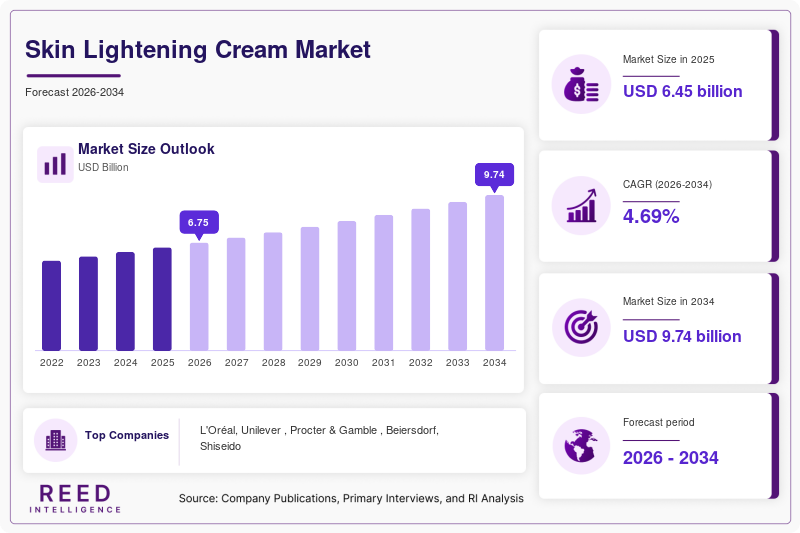This screenshot has height=533, width=800.
Task: Click the 2027 bar in the chart
Action: pos(236,294)
